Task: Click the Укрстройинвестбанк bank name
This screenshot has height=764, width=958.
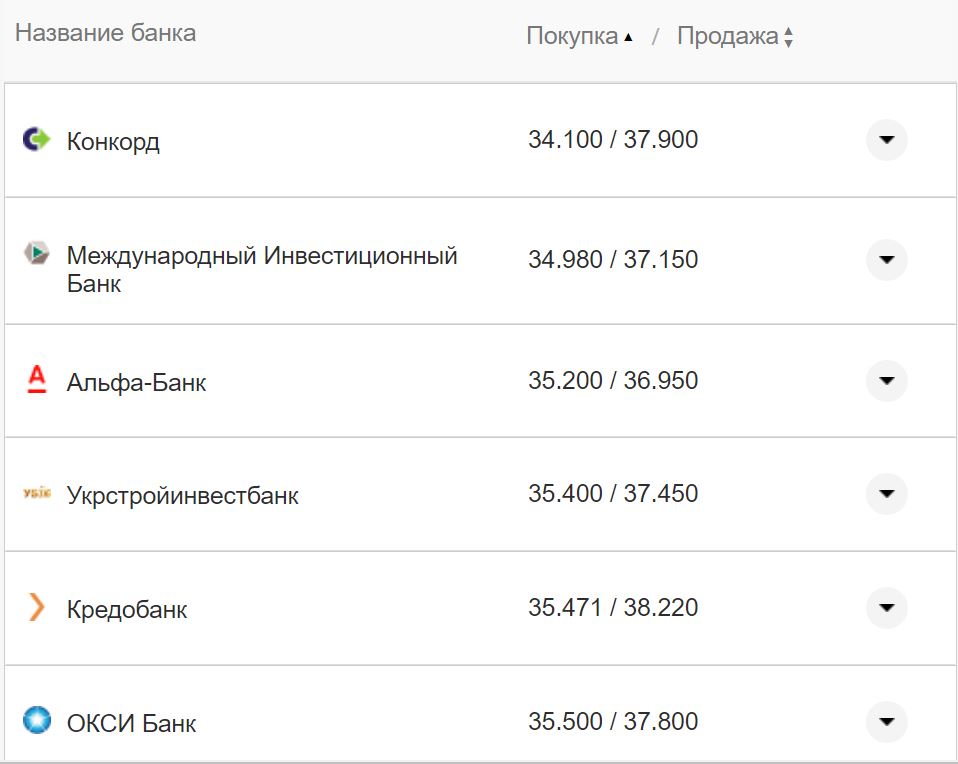Action: (x=181, y=494)
